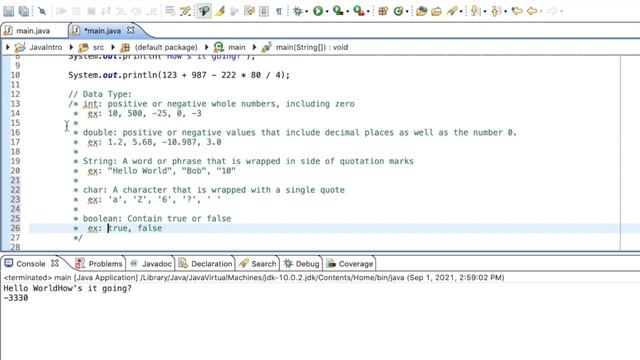The image size is (640, 360).
Task: Toggle Mark Occurrences highlighter
Action: click(220, 11)
